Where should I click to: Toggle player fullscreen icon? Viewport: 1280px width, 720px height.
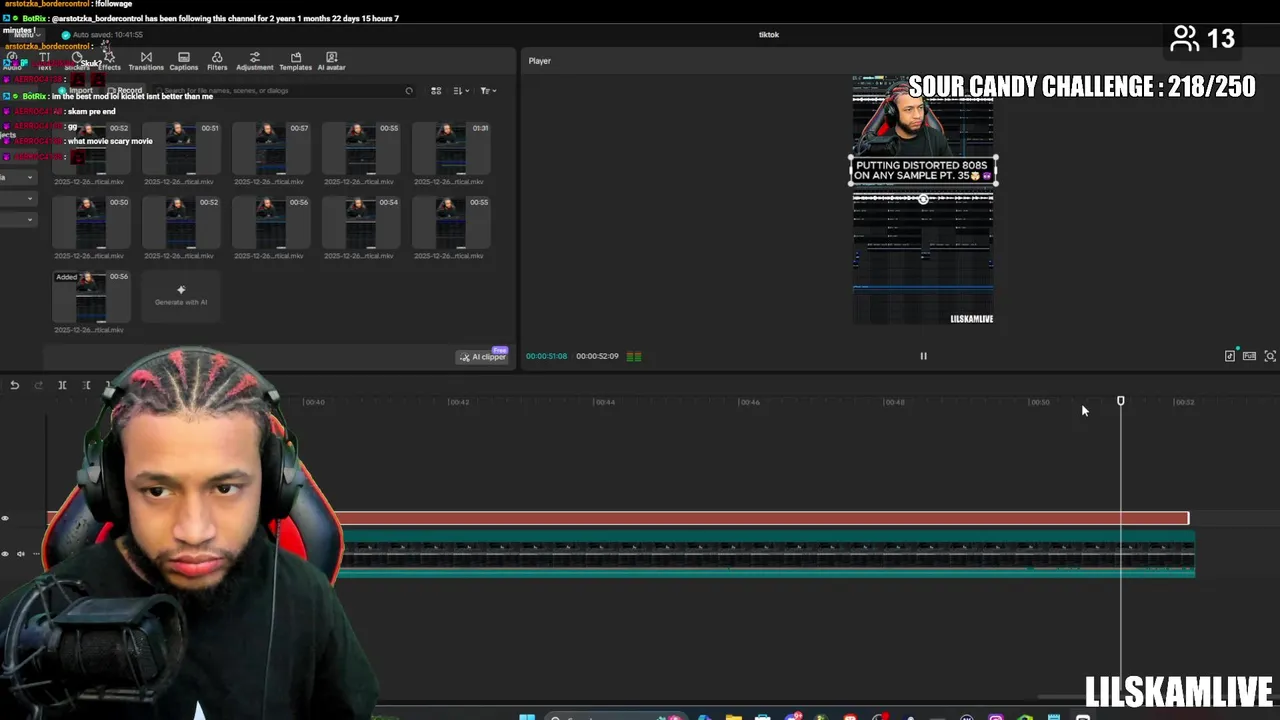[1270, 356]
